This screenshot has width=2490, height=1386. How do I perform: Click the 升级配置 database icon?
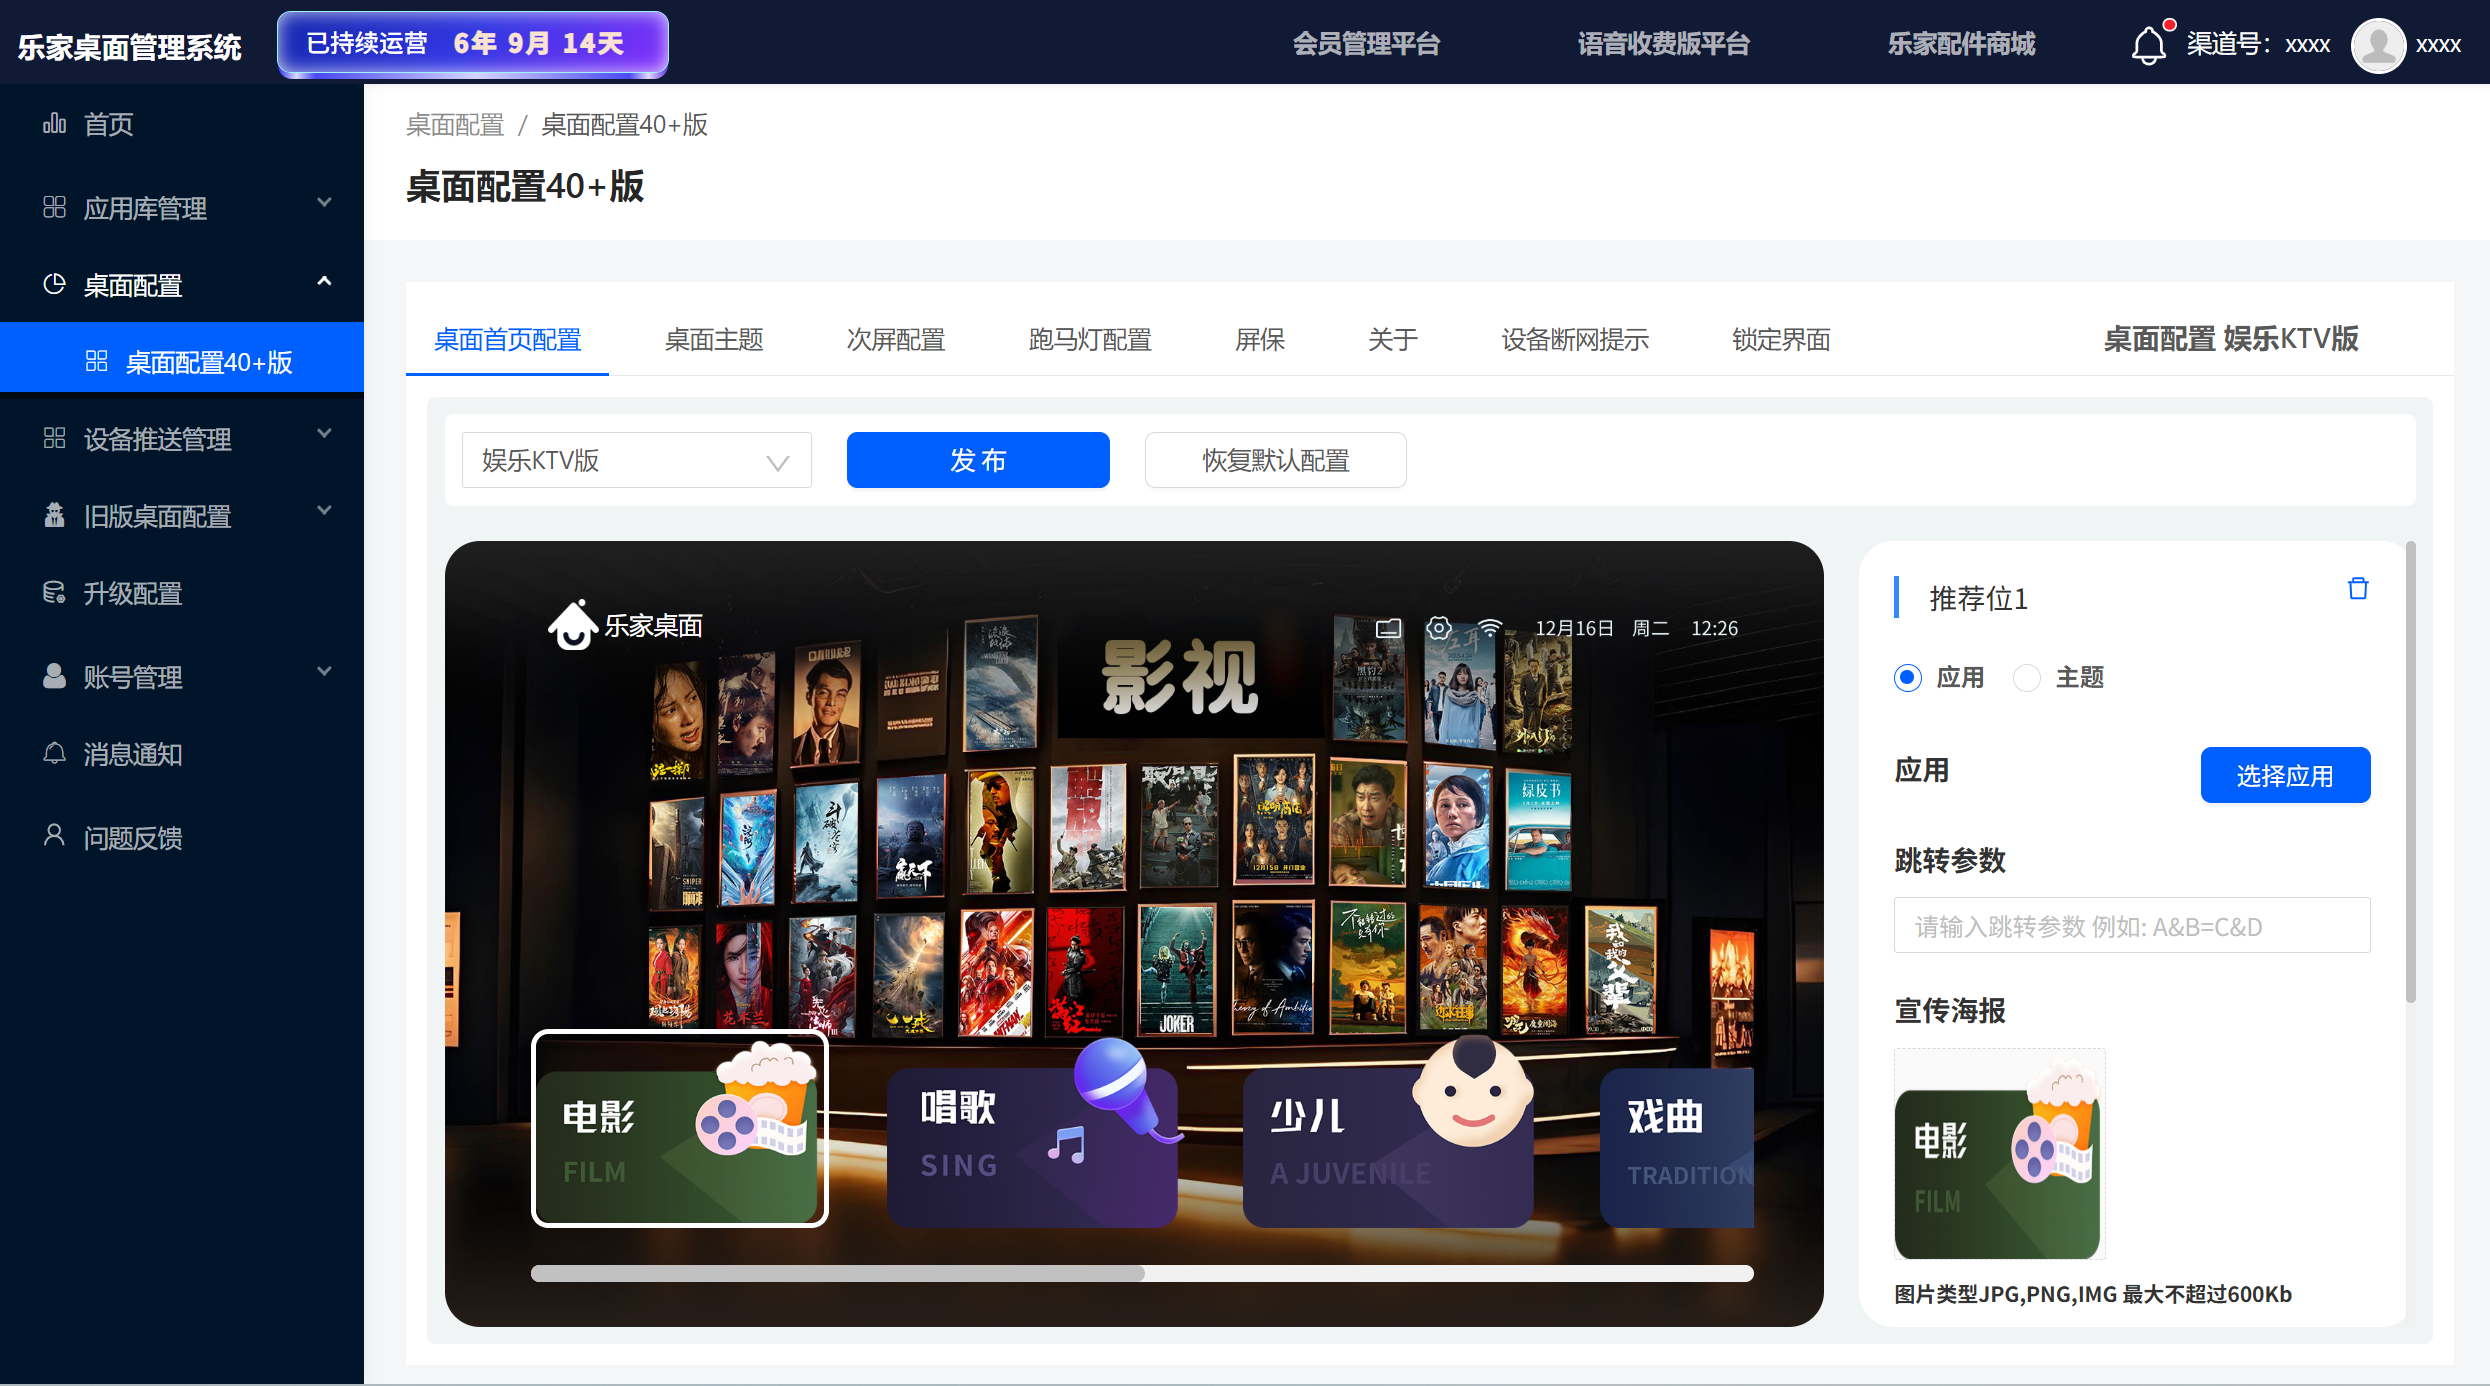(54, 592)
